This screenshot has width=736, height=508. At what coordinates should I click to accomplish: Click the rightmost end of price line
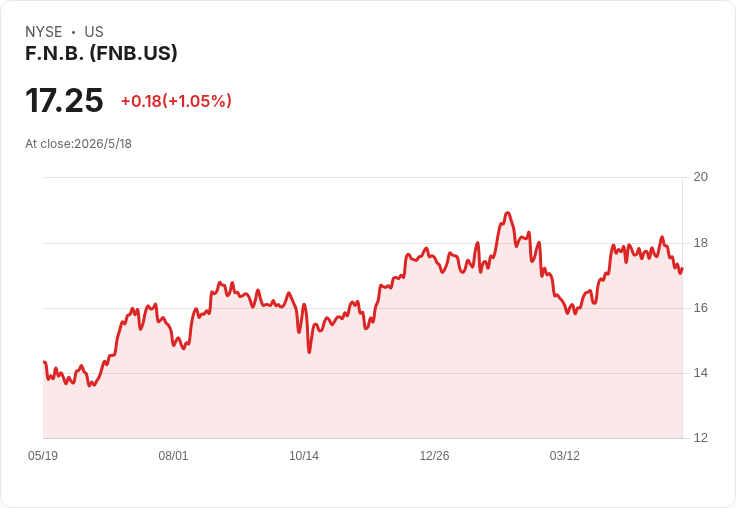[682, 269]
